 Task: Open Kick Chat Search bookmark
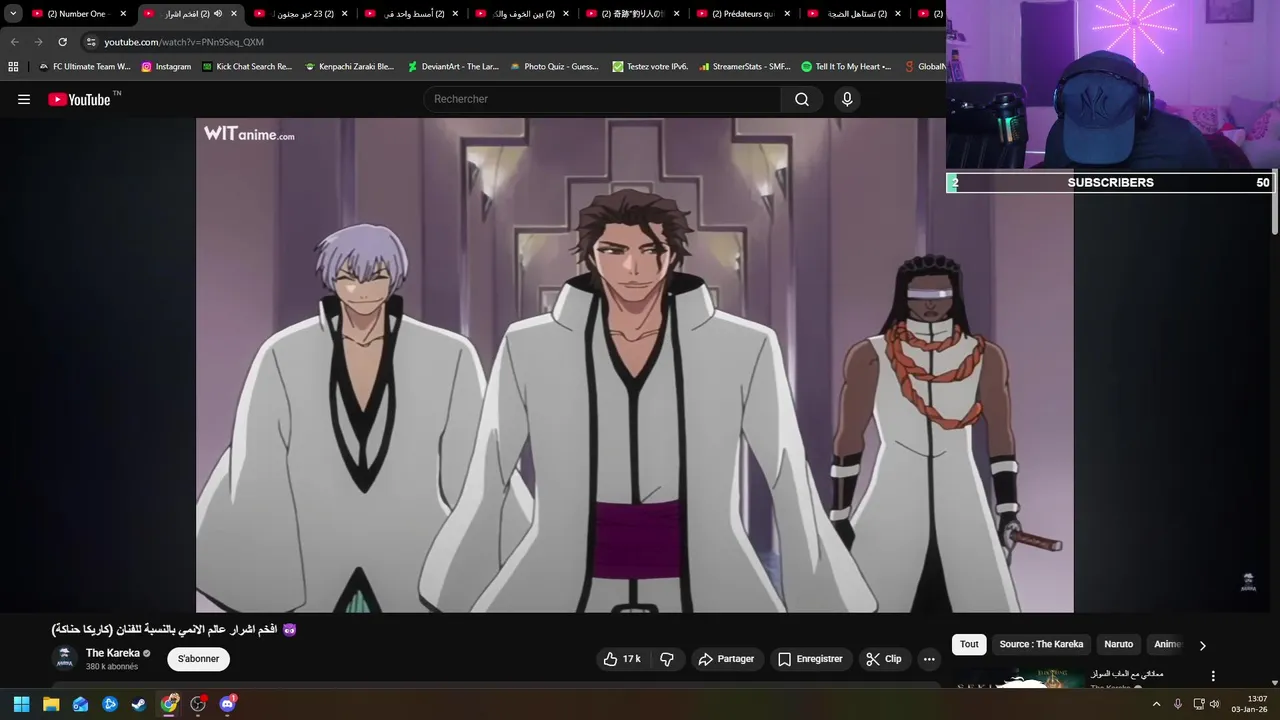247,67
